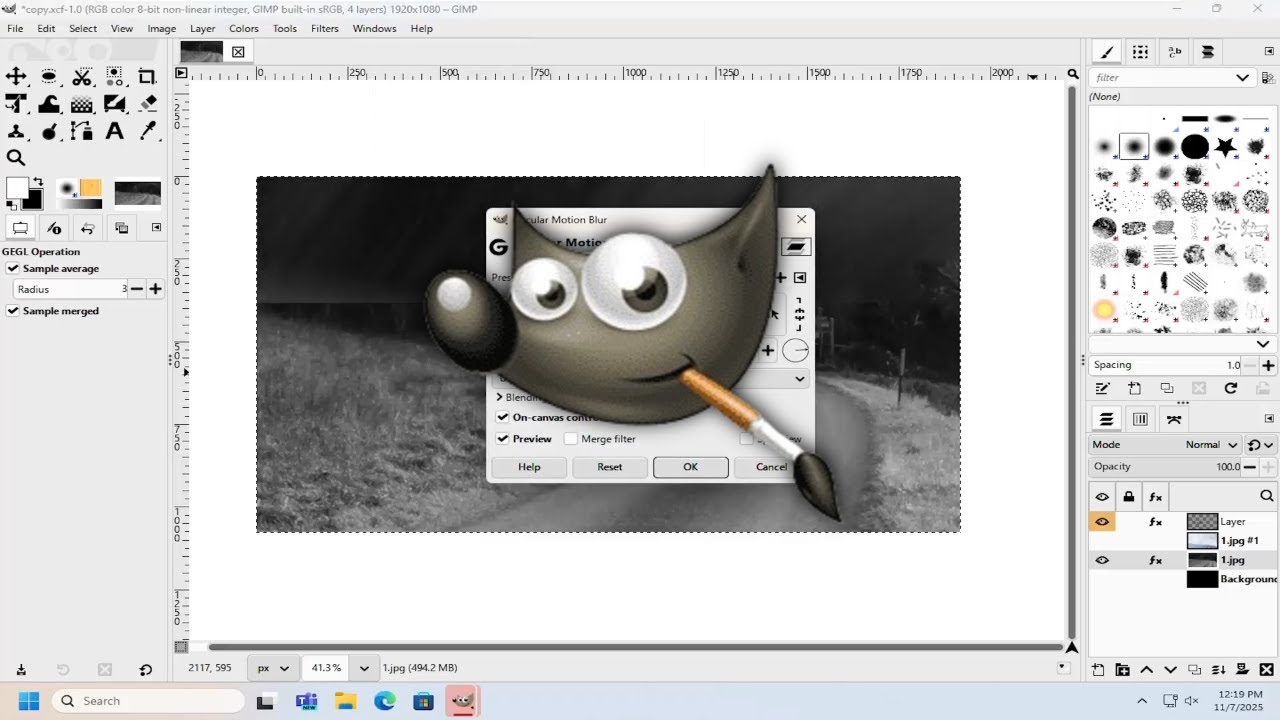1280x720 pixels.
Task: Open the layer mode group switcher
Action: (1261, 445)
